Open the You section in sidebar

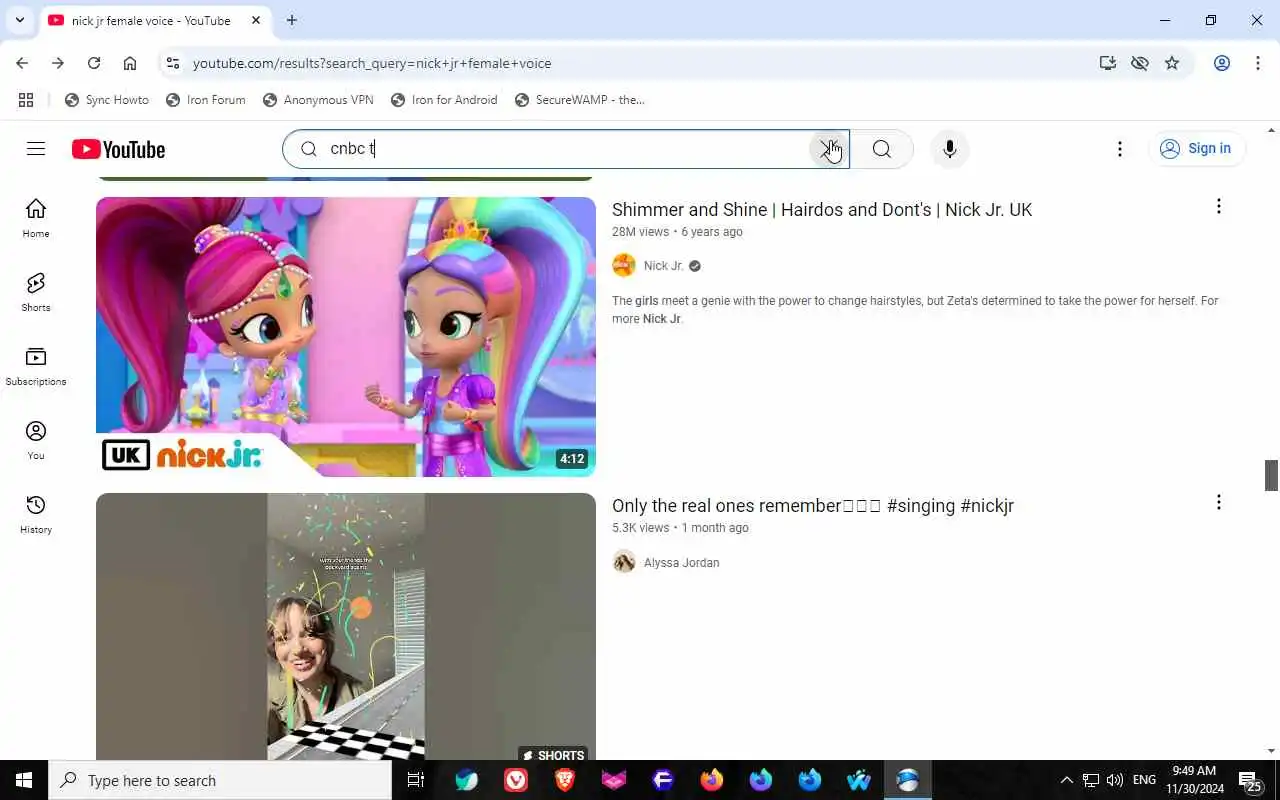[x=36, y=440]
